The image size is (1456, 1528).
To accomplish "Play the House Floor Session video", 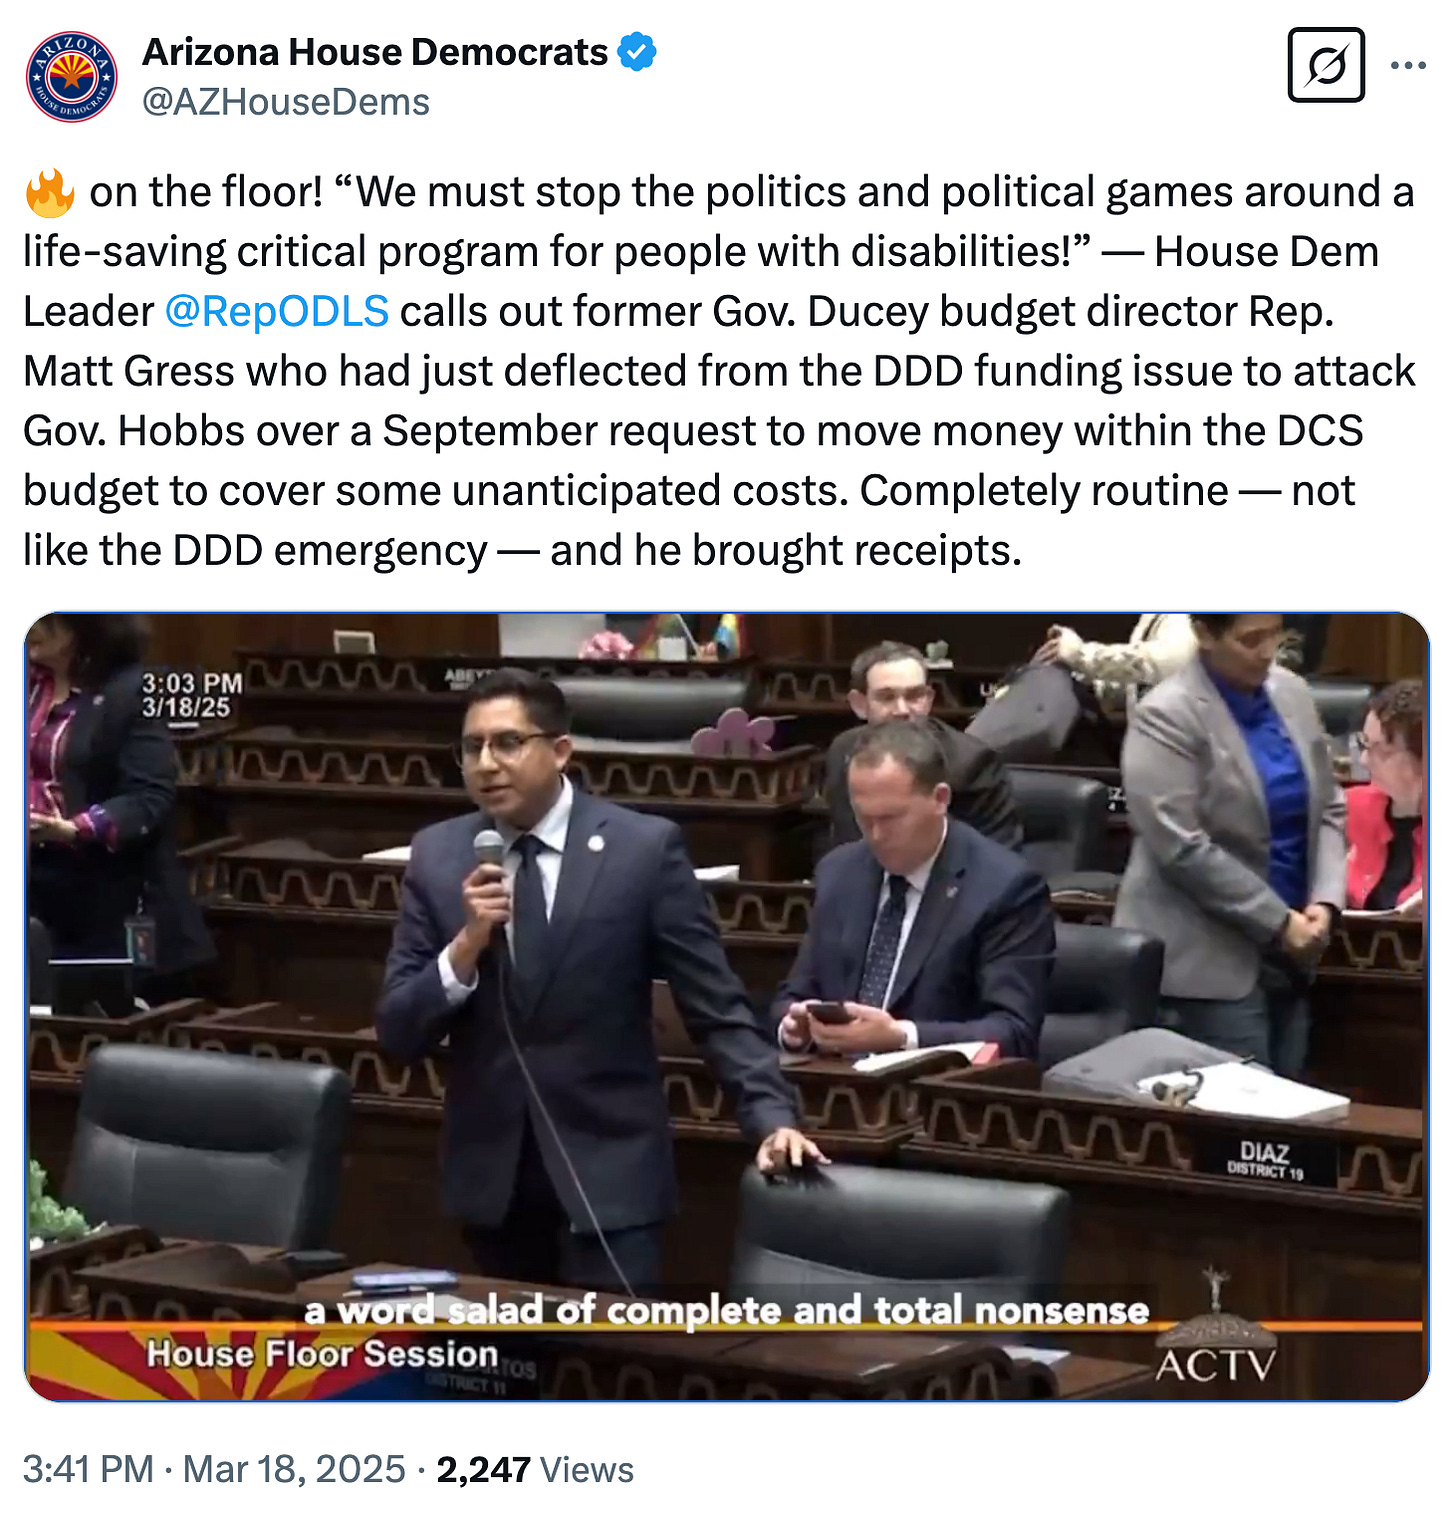I will [x=727, y=1007].
